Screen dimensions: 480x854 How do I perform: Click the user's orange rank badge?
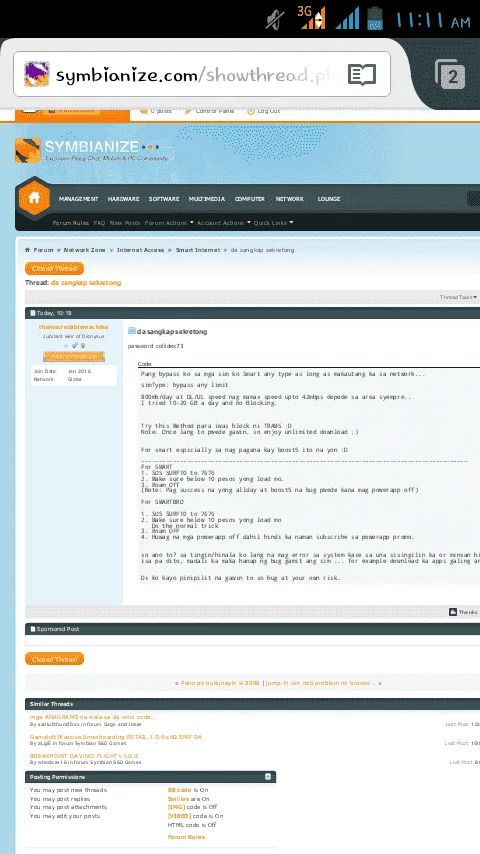tap(74, 356)
